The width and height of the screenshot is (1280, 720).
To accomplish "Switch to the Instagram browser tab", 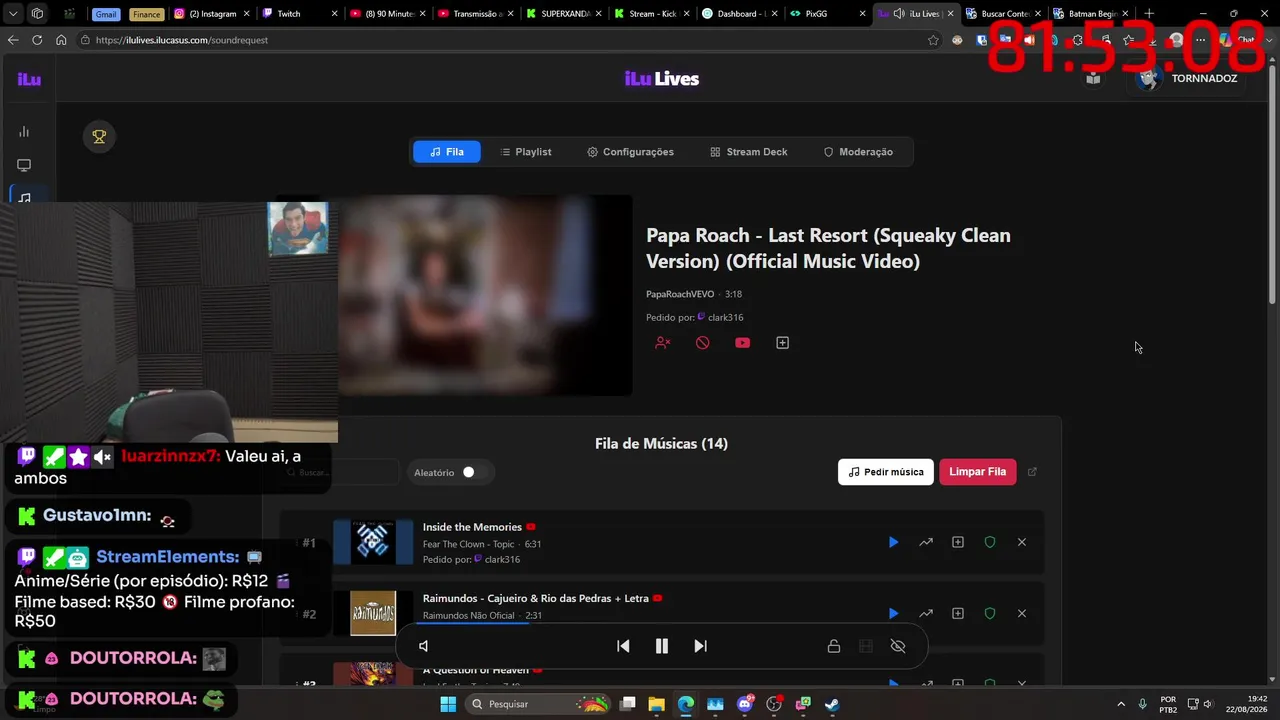I will click(211, 14).
